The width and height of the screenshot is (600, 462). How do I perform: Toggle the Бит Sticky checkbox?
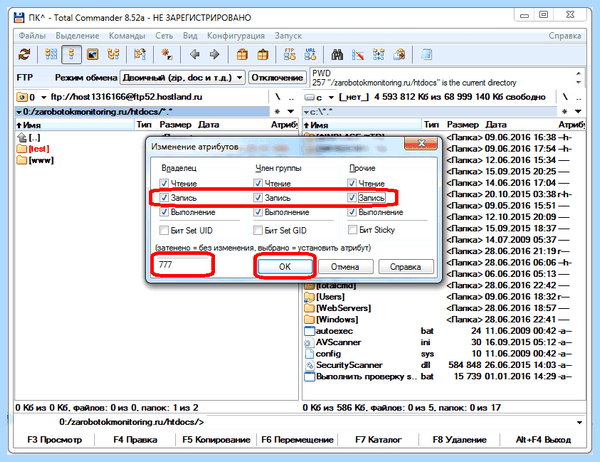[x=352, y=230]
